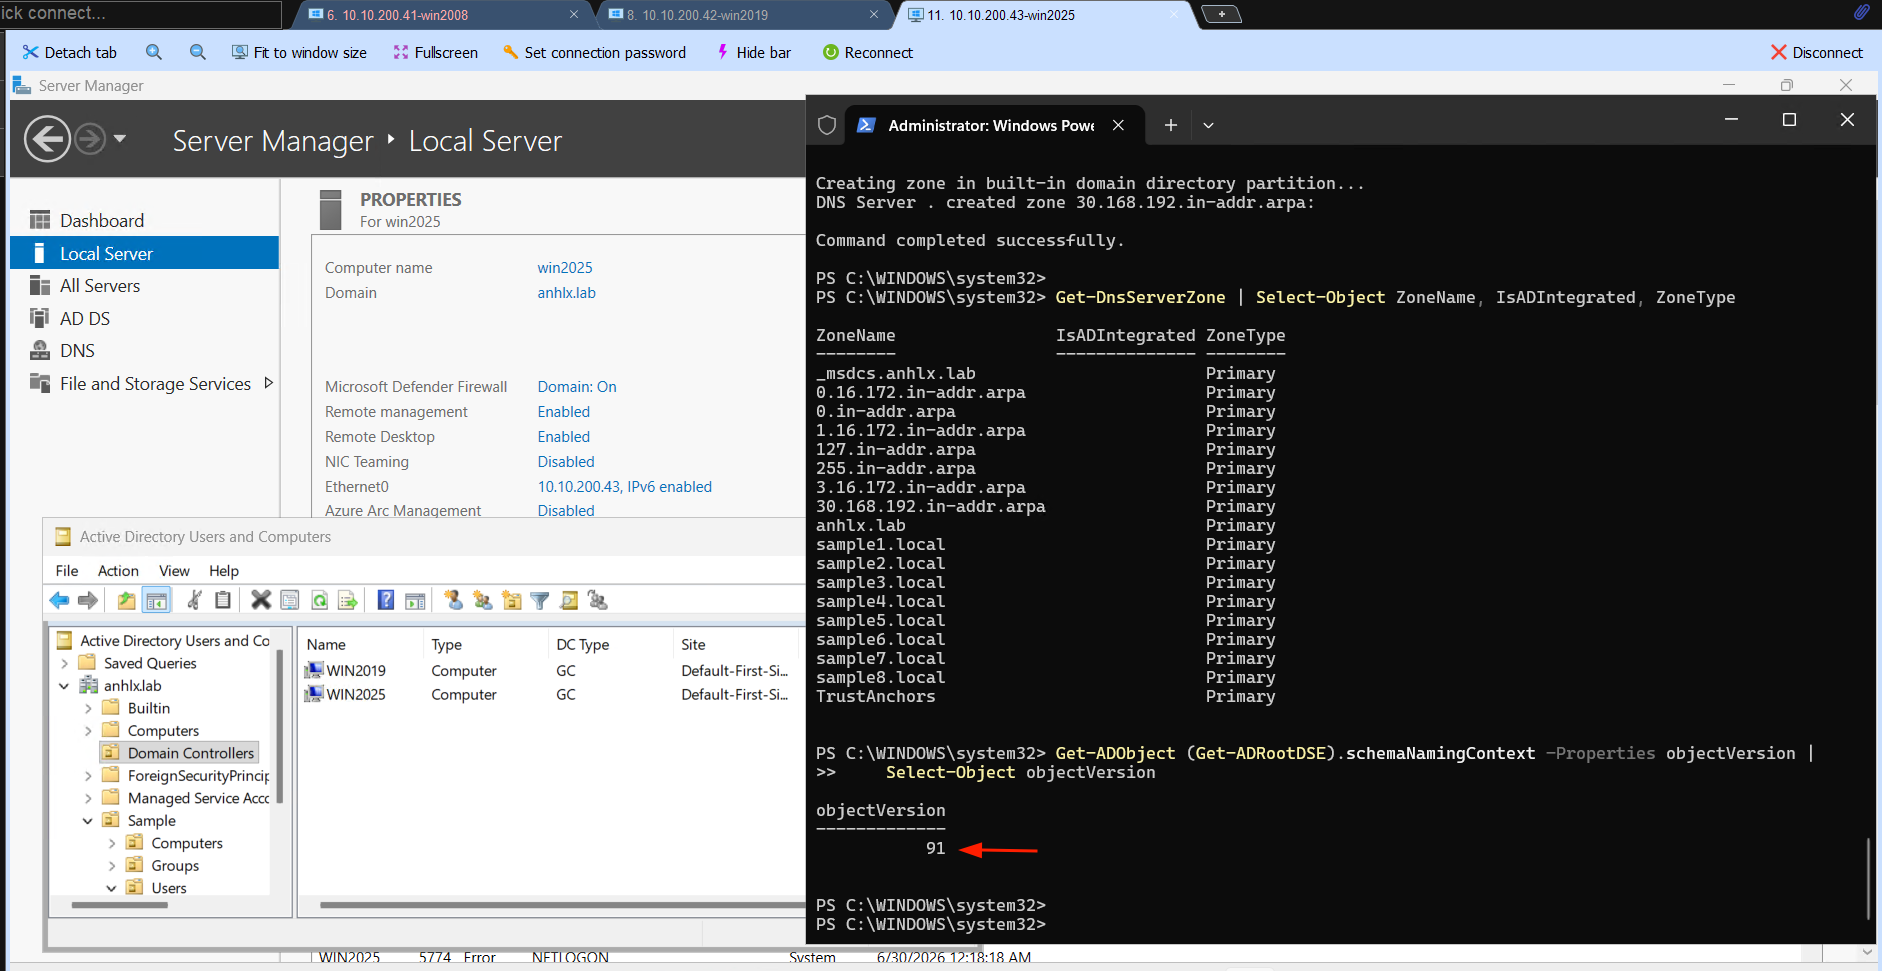This screenshot has width=1882, height=971.
Task: Click PowerShell vertical scrollbar
Action: point(1868,878)
